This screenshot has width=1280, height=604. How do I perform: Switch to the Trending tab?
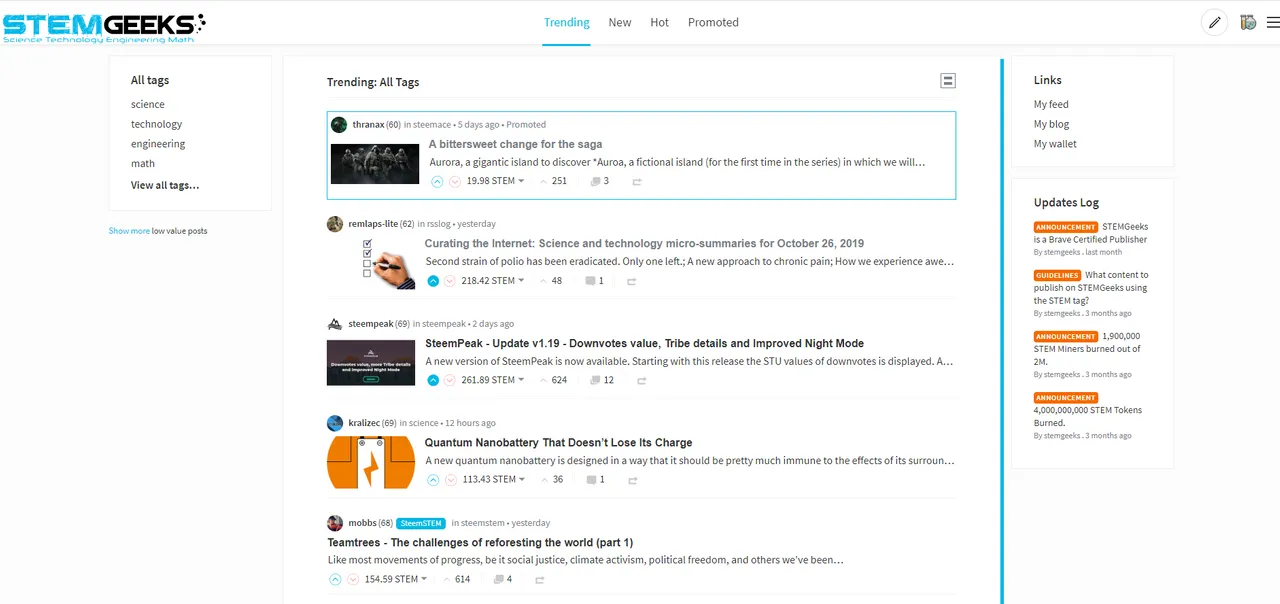pyautogui.click(x=567, y=22)
